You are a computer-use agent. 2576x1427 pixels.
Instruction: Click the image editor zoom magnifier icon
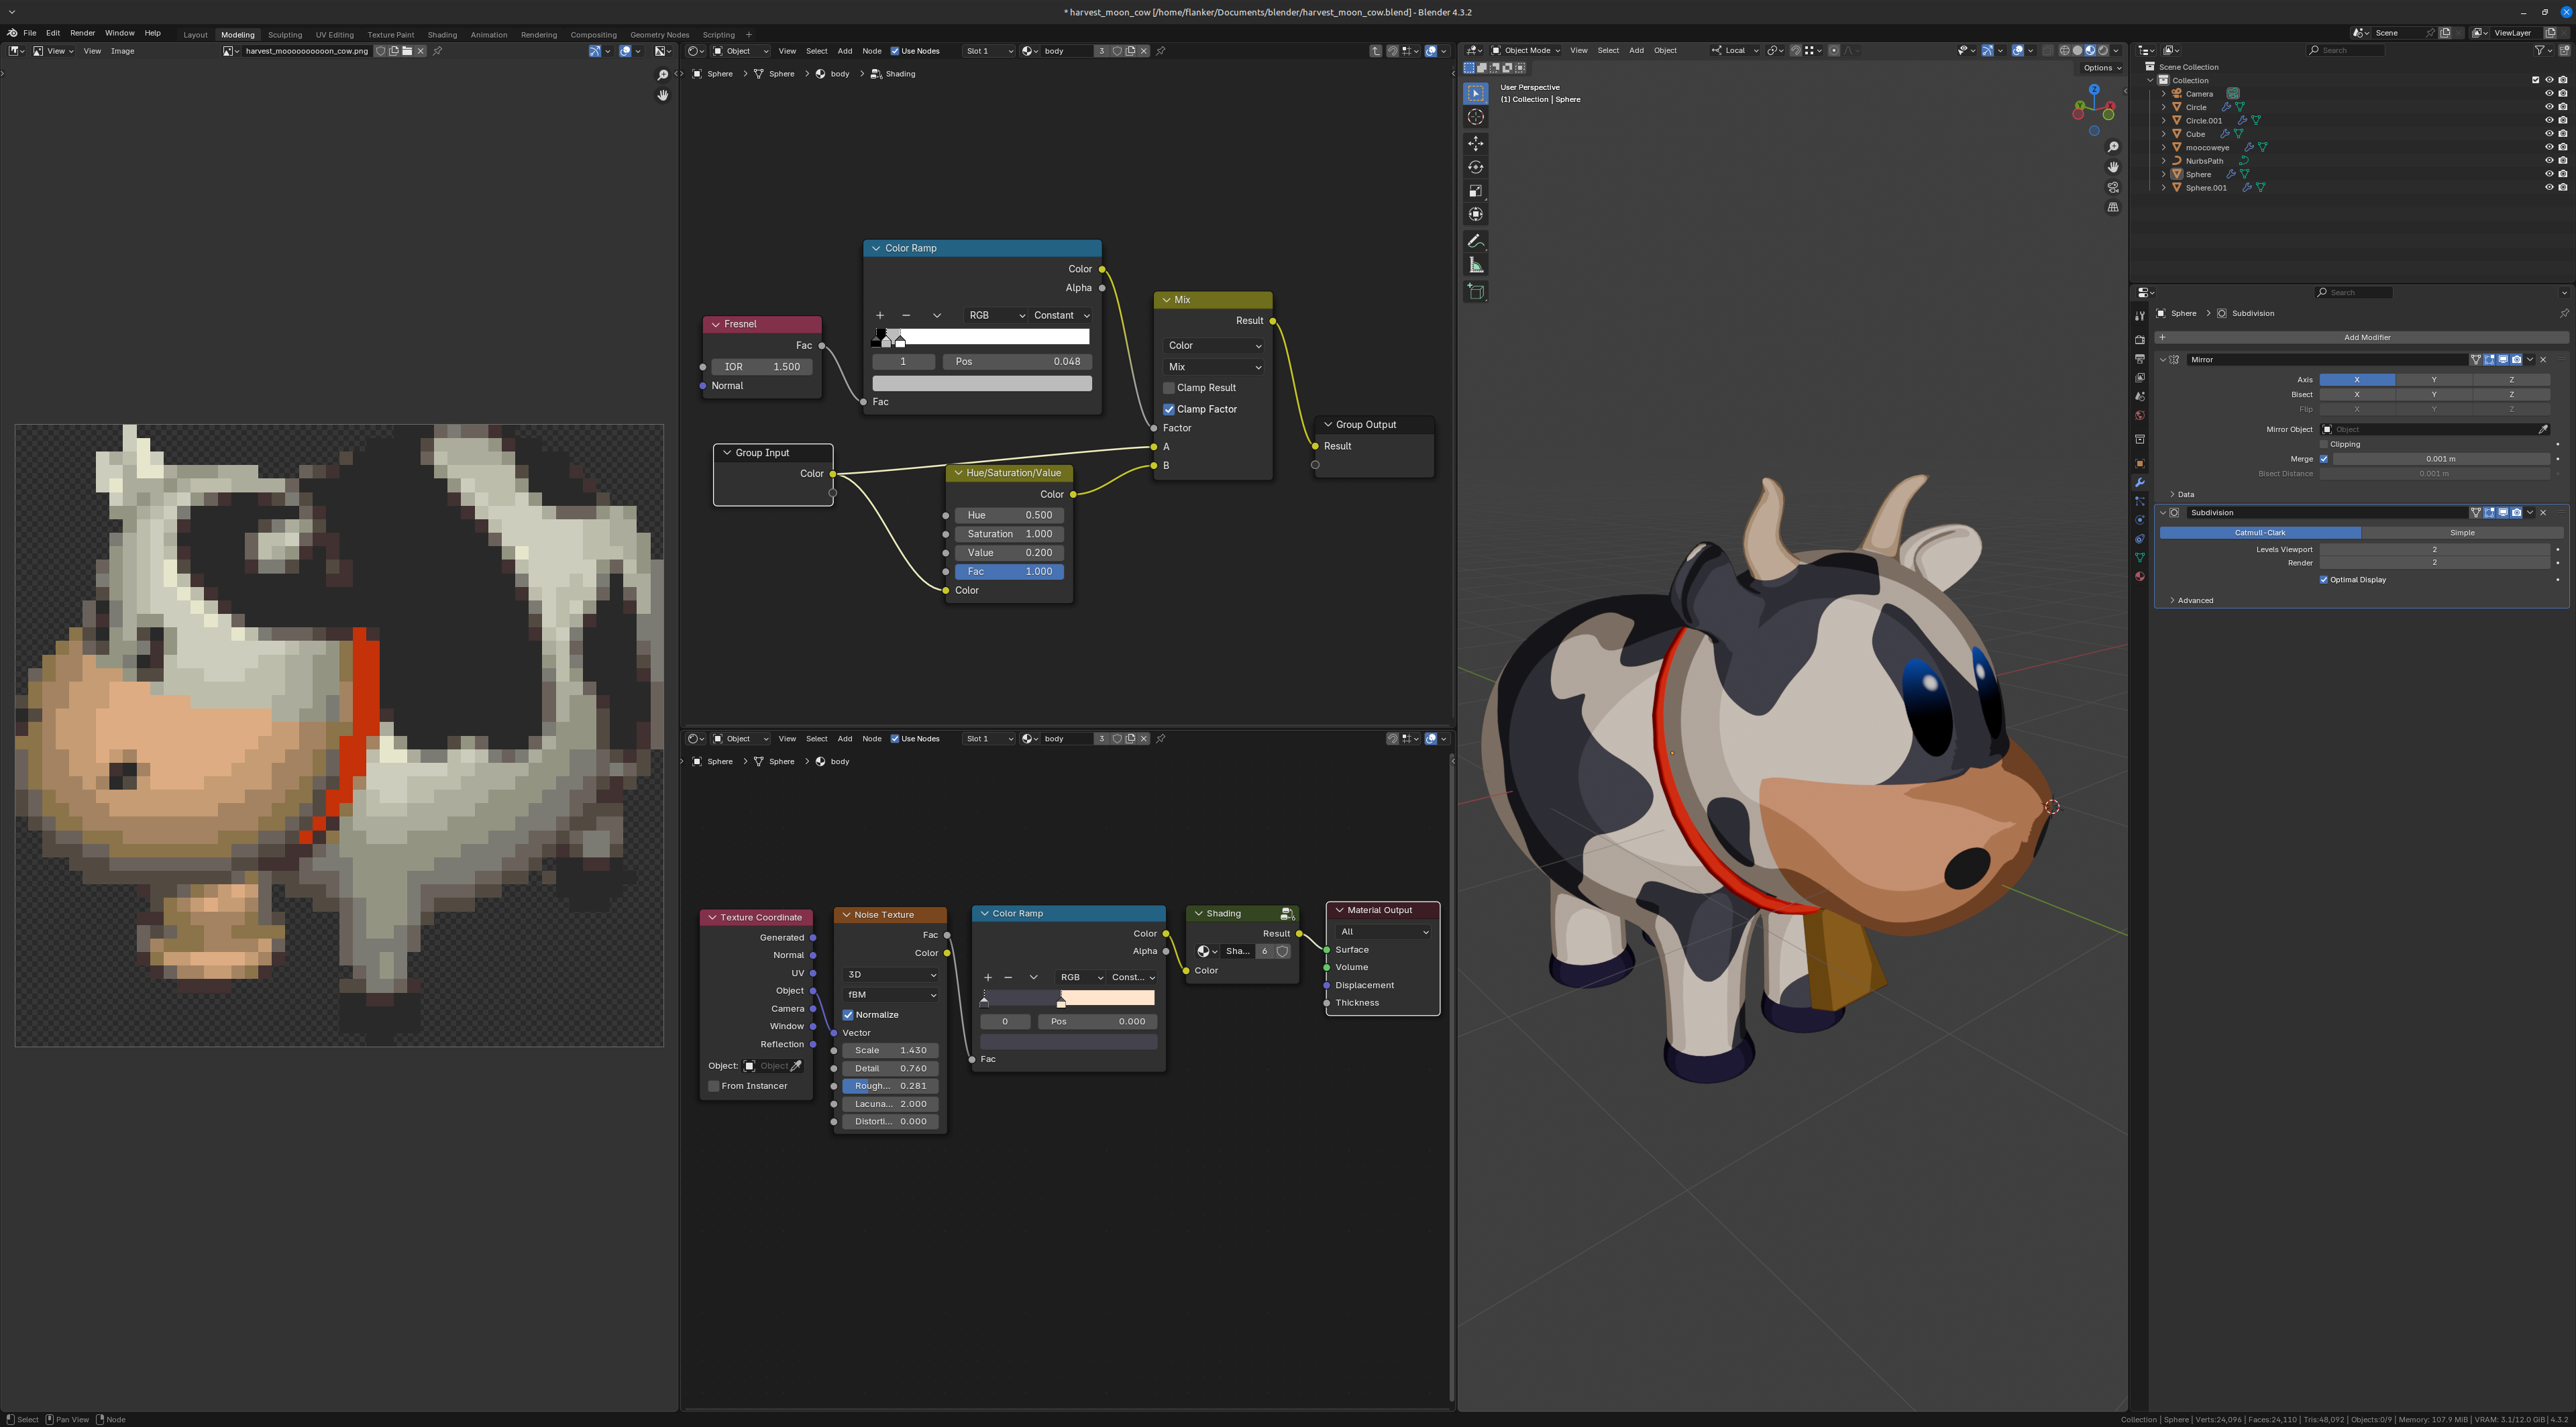click(662, 75)
